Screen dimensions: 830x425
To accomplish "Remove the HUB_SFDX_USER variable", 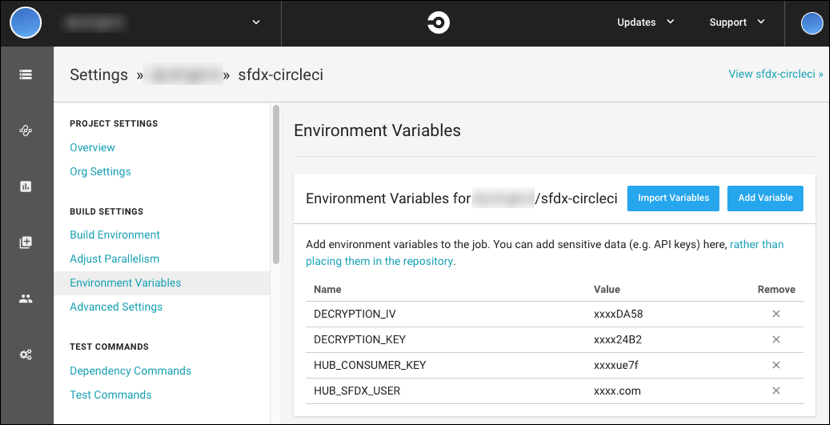I will pyautogui.click(x=776, y=391).
